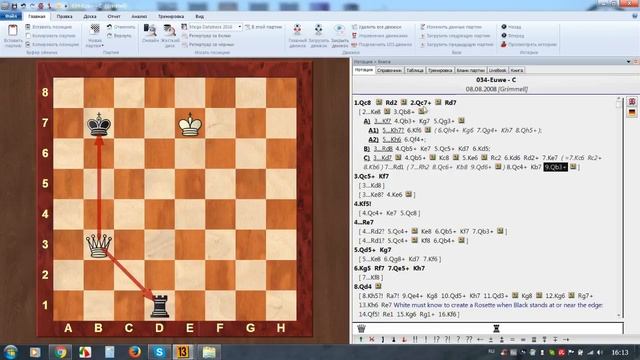The height and width of the screenshot is (360, 640).
Task: Click Загрузить движок to add engine
Action: click(318, 36)
